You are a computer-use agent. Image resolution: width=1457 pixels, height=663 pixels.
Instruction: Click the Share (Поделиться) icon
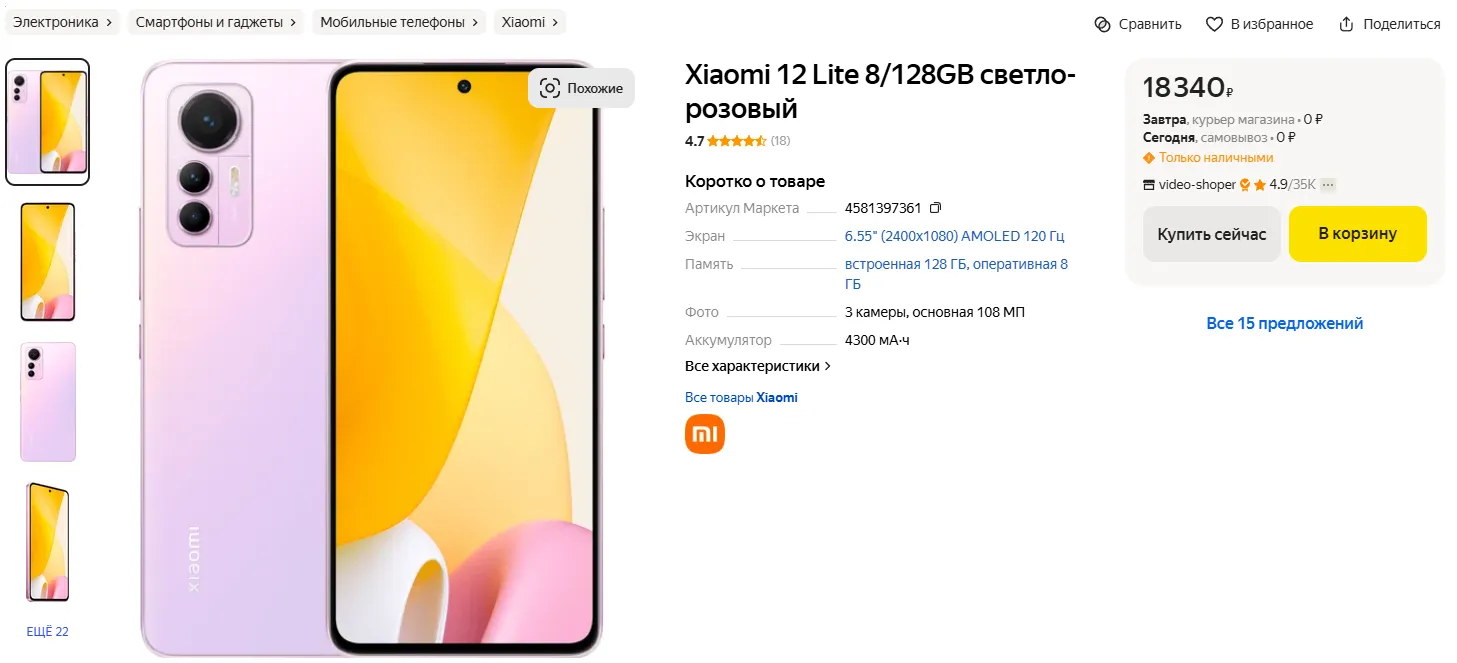(x=1346, y=24)
